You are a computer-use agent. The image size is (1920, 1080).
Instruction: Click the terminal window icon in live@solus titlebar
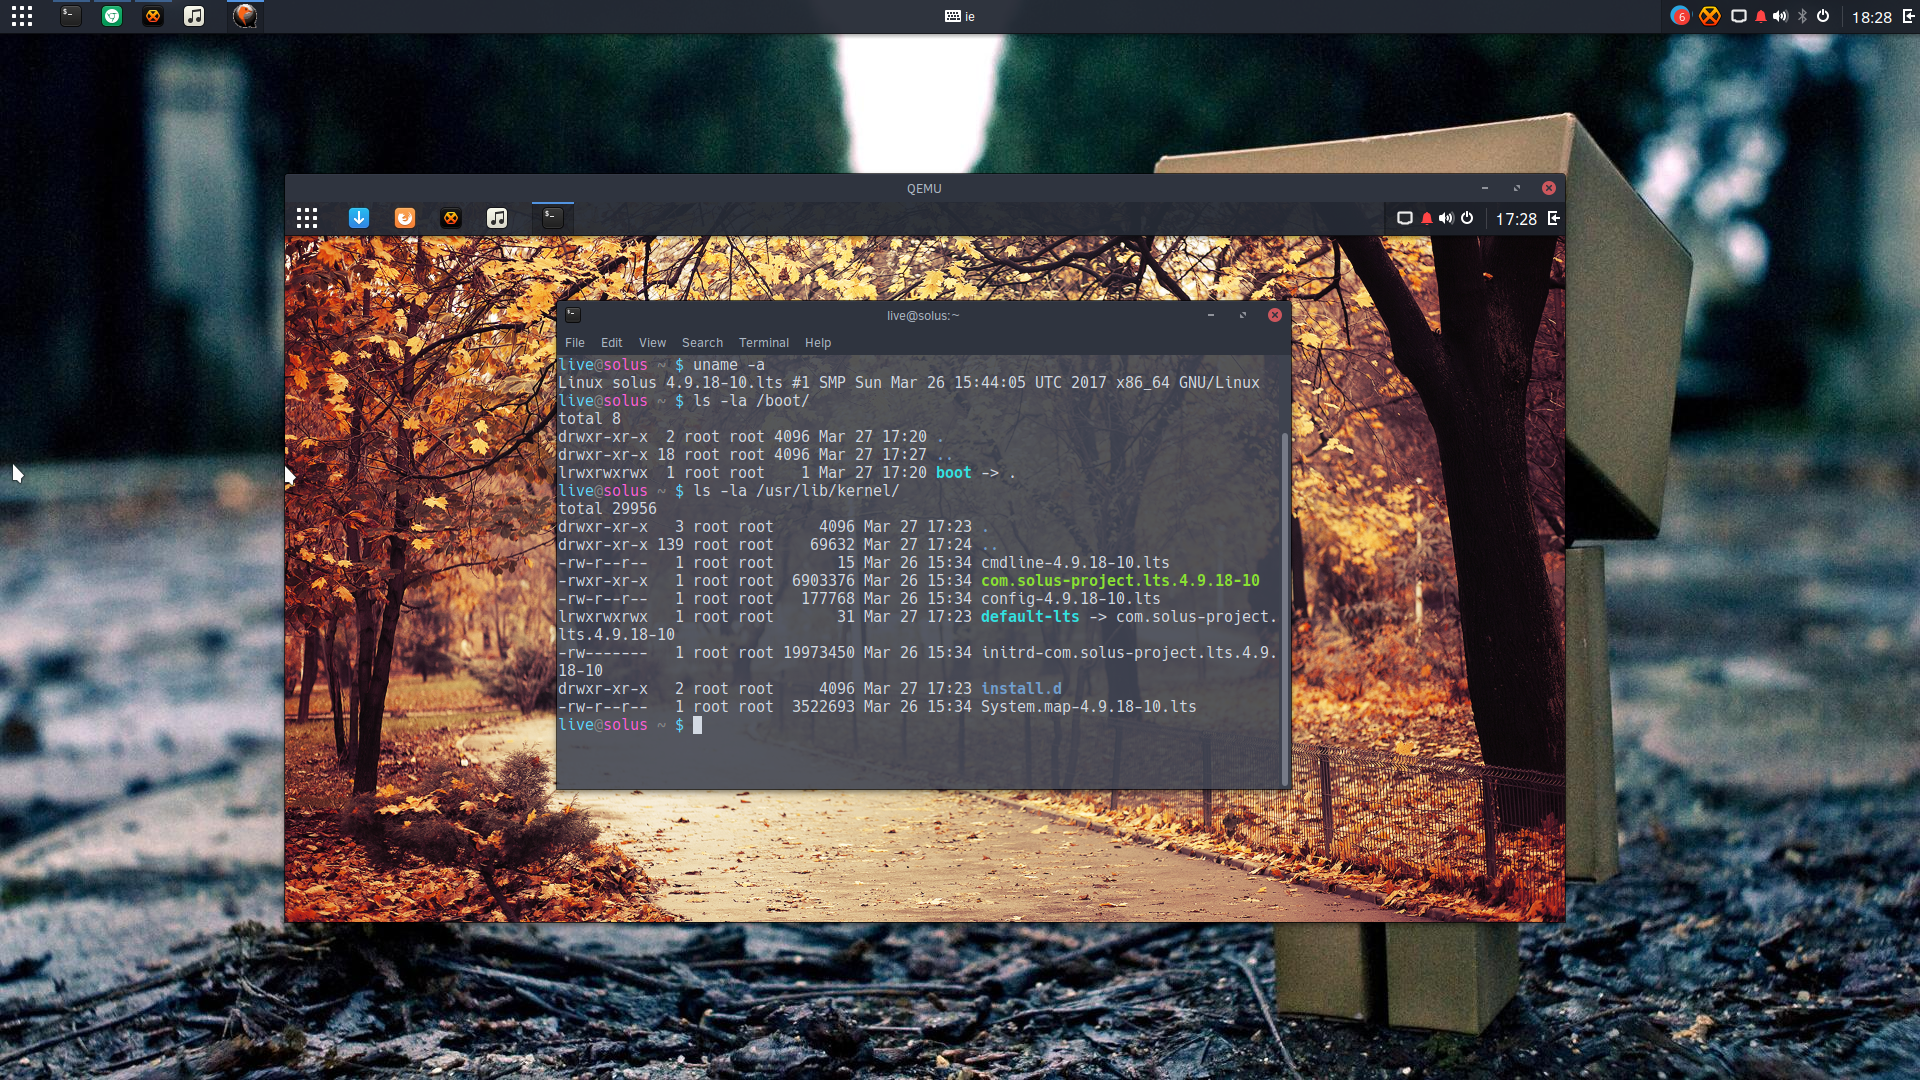(573, 315)
